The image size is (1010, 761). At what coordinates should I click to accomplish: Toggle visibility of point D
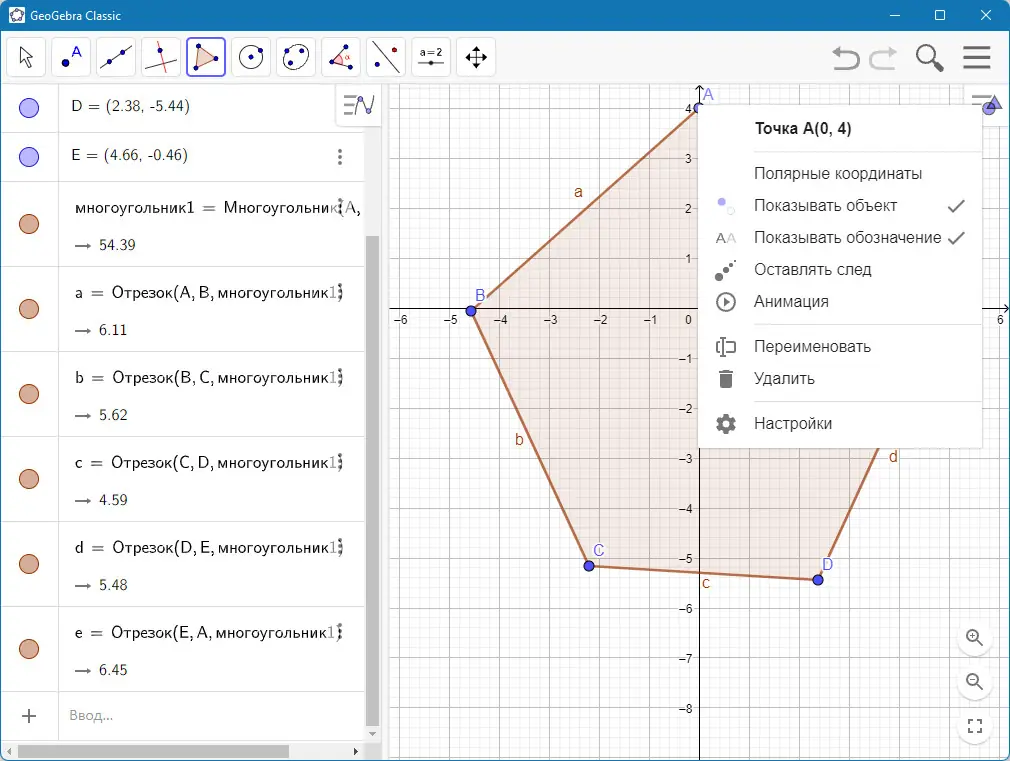(x=29, y=108)
